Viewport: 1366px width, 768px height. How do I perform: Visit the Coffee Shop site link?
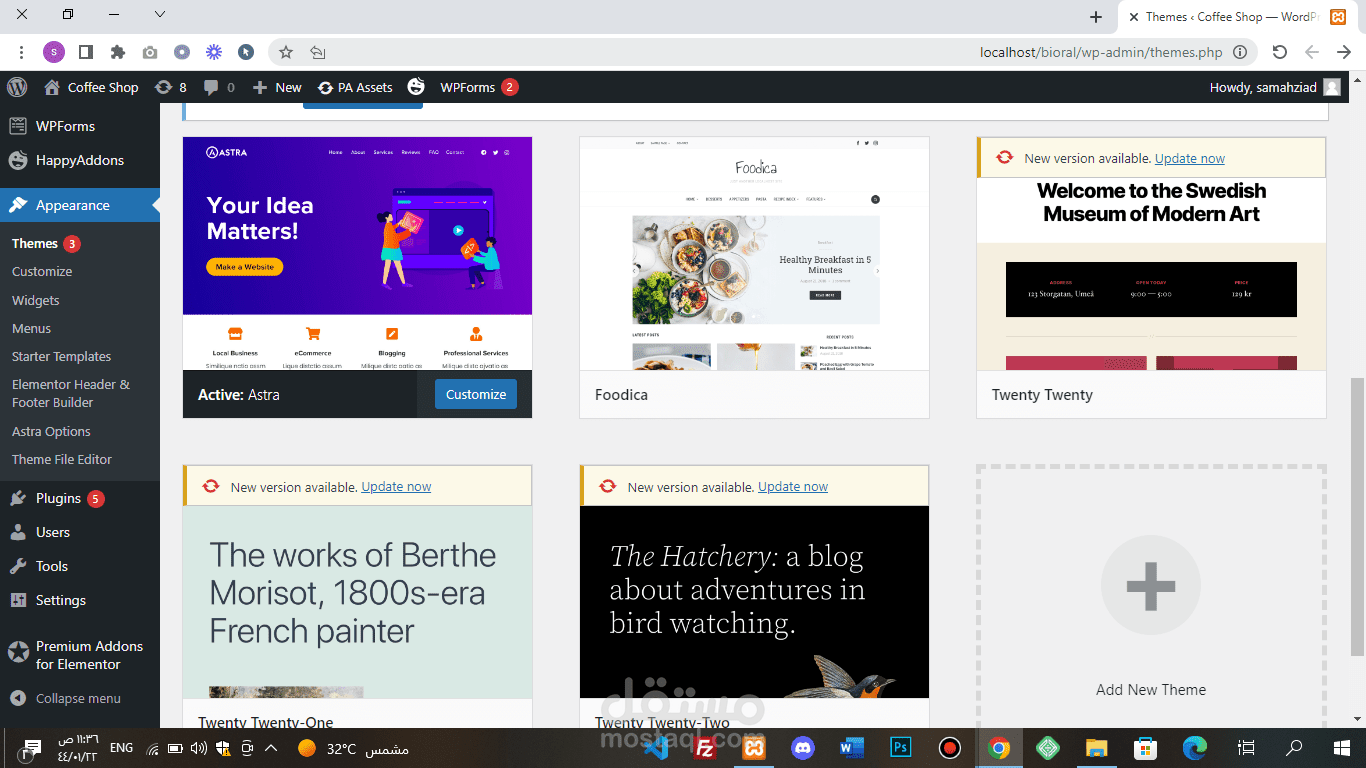pyautogui.click(x=91, y=87)
